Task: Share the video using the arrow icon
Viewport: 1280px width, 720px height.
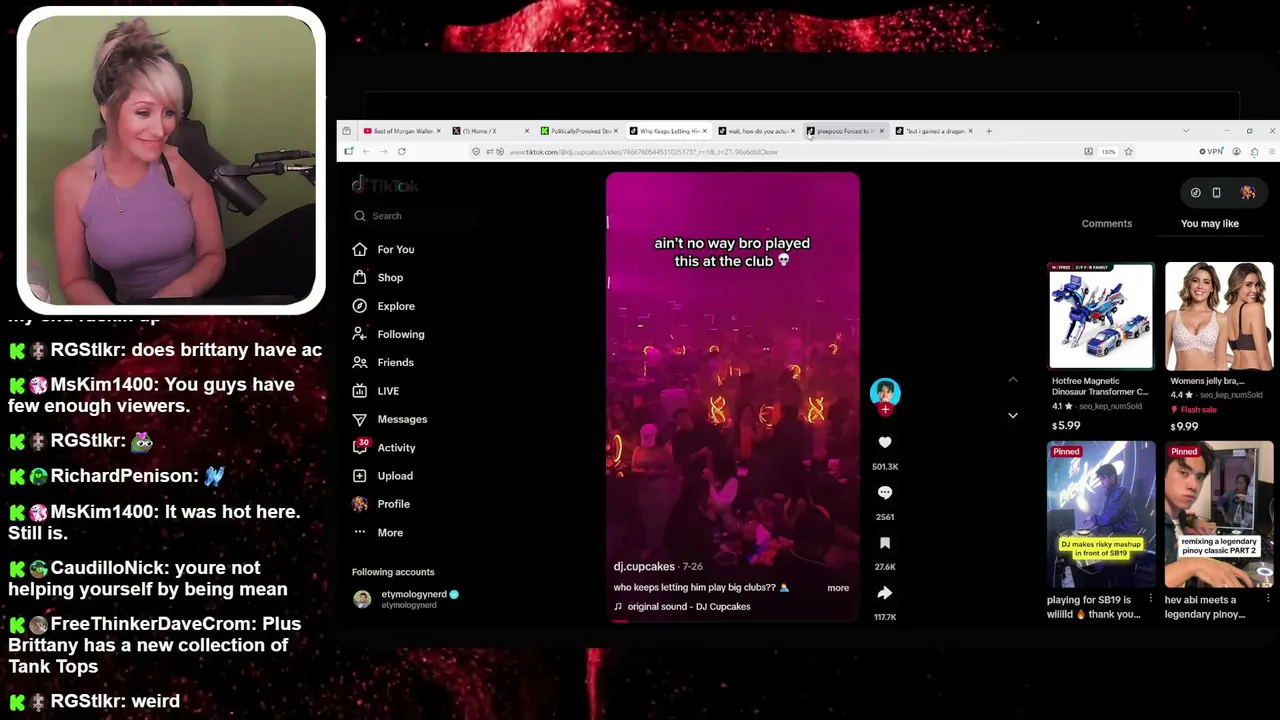Action: 885,593
